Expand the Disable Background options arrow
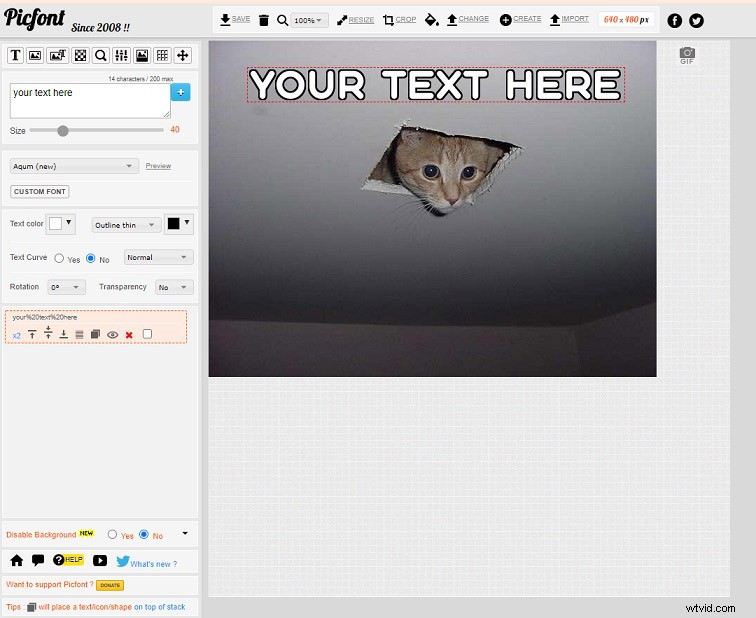 [185, 534]
